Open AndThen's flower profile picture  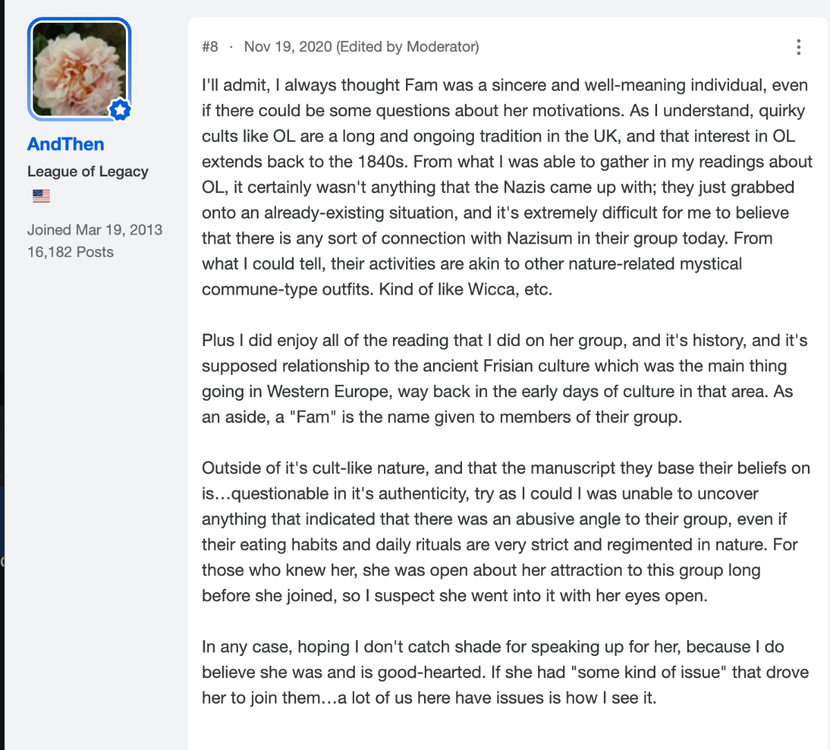click(79, 69)
